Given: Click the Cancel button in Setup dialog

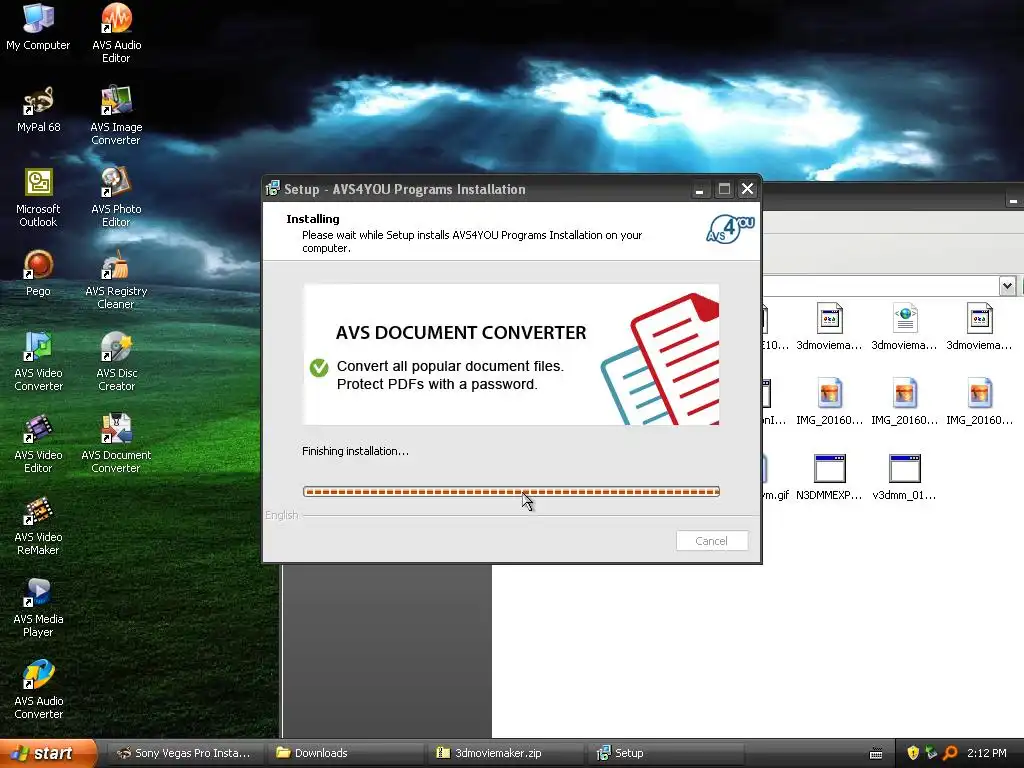Looking at the screenshot, I should [712, 541].
